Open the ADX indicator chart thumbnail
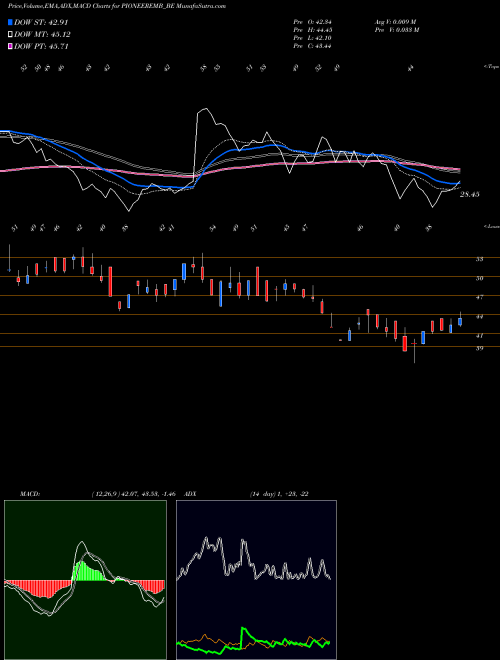Screen dimensions: 500x660 256,580
